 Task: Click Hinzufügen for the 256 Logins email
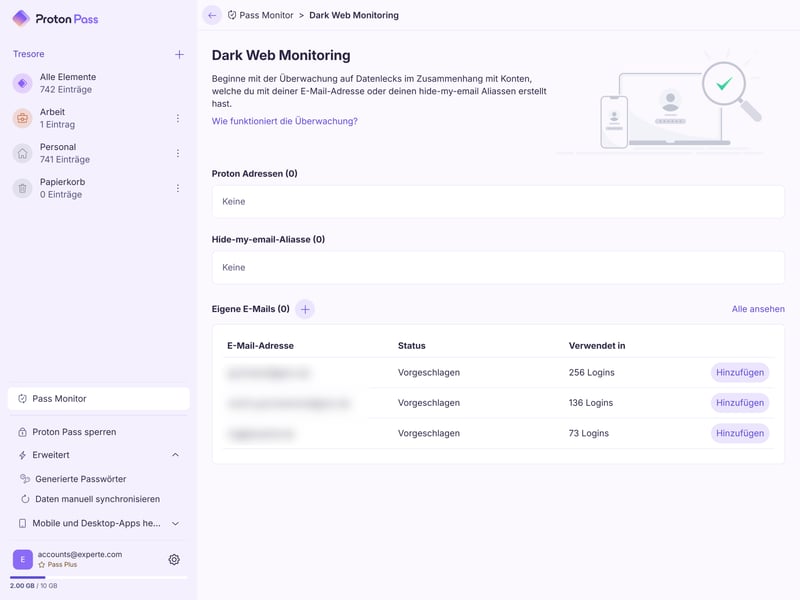pyautogui.click(x=740, y=372)
